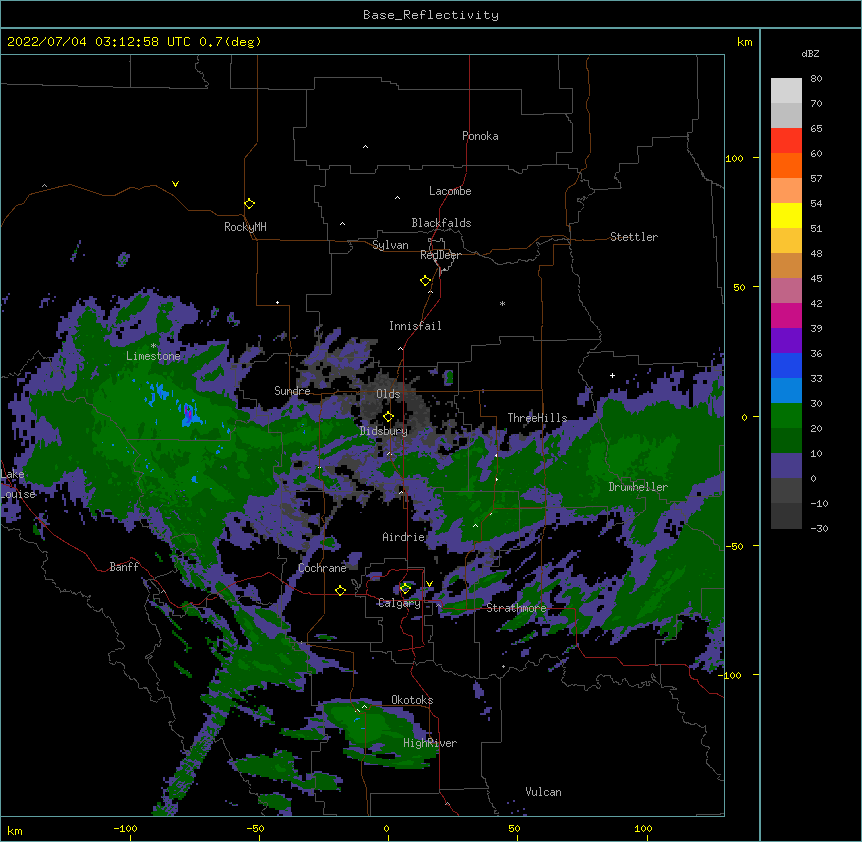Click the HighRiver town label
This screenshot has height=842, width=862.
pos(429,743)
